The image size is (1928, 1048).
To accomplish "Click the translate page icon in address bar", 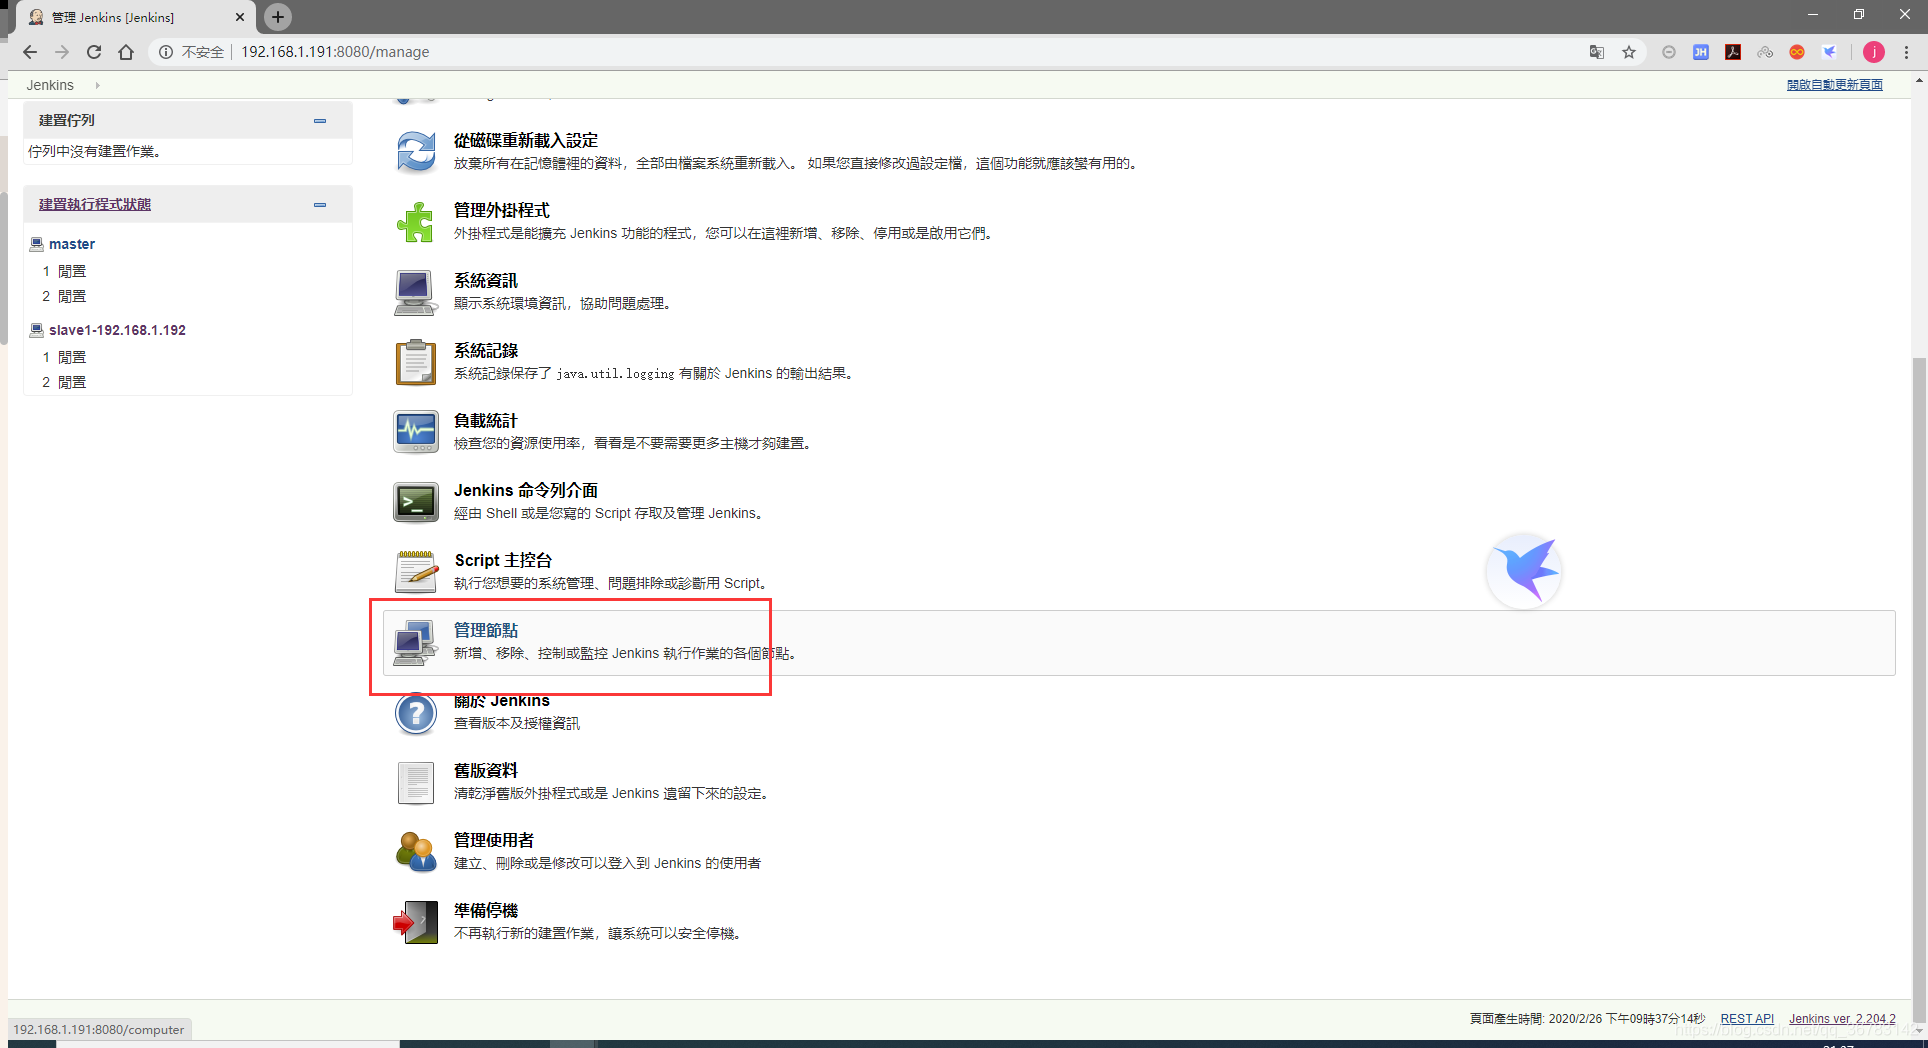I will pos(1597,52).
